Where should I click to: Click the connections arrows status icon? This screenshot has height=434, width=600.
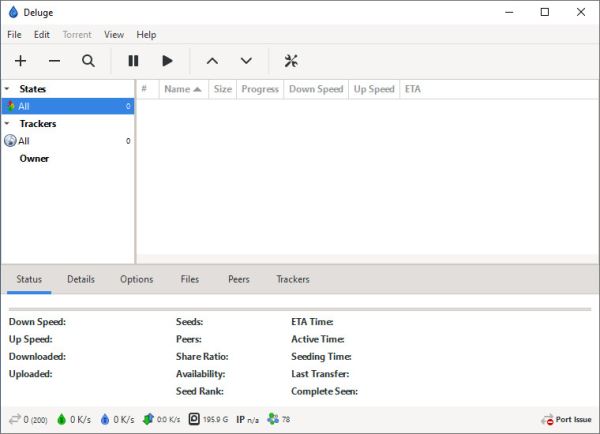click(15, 419)
